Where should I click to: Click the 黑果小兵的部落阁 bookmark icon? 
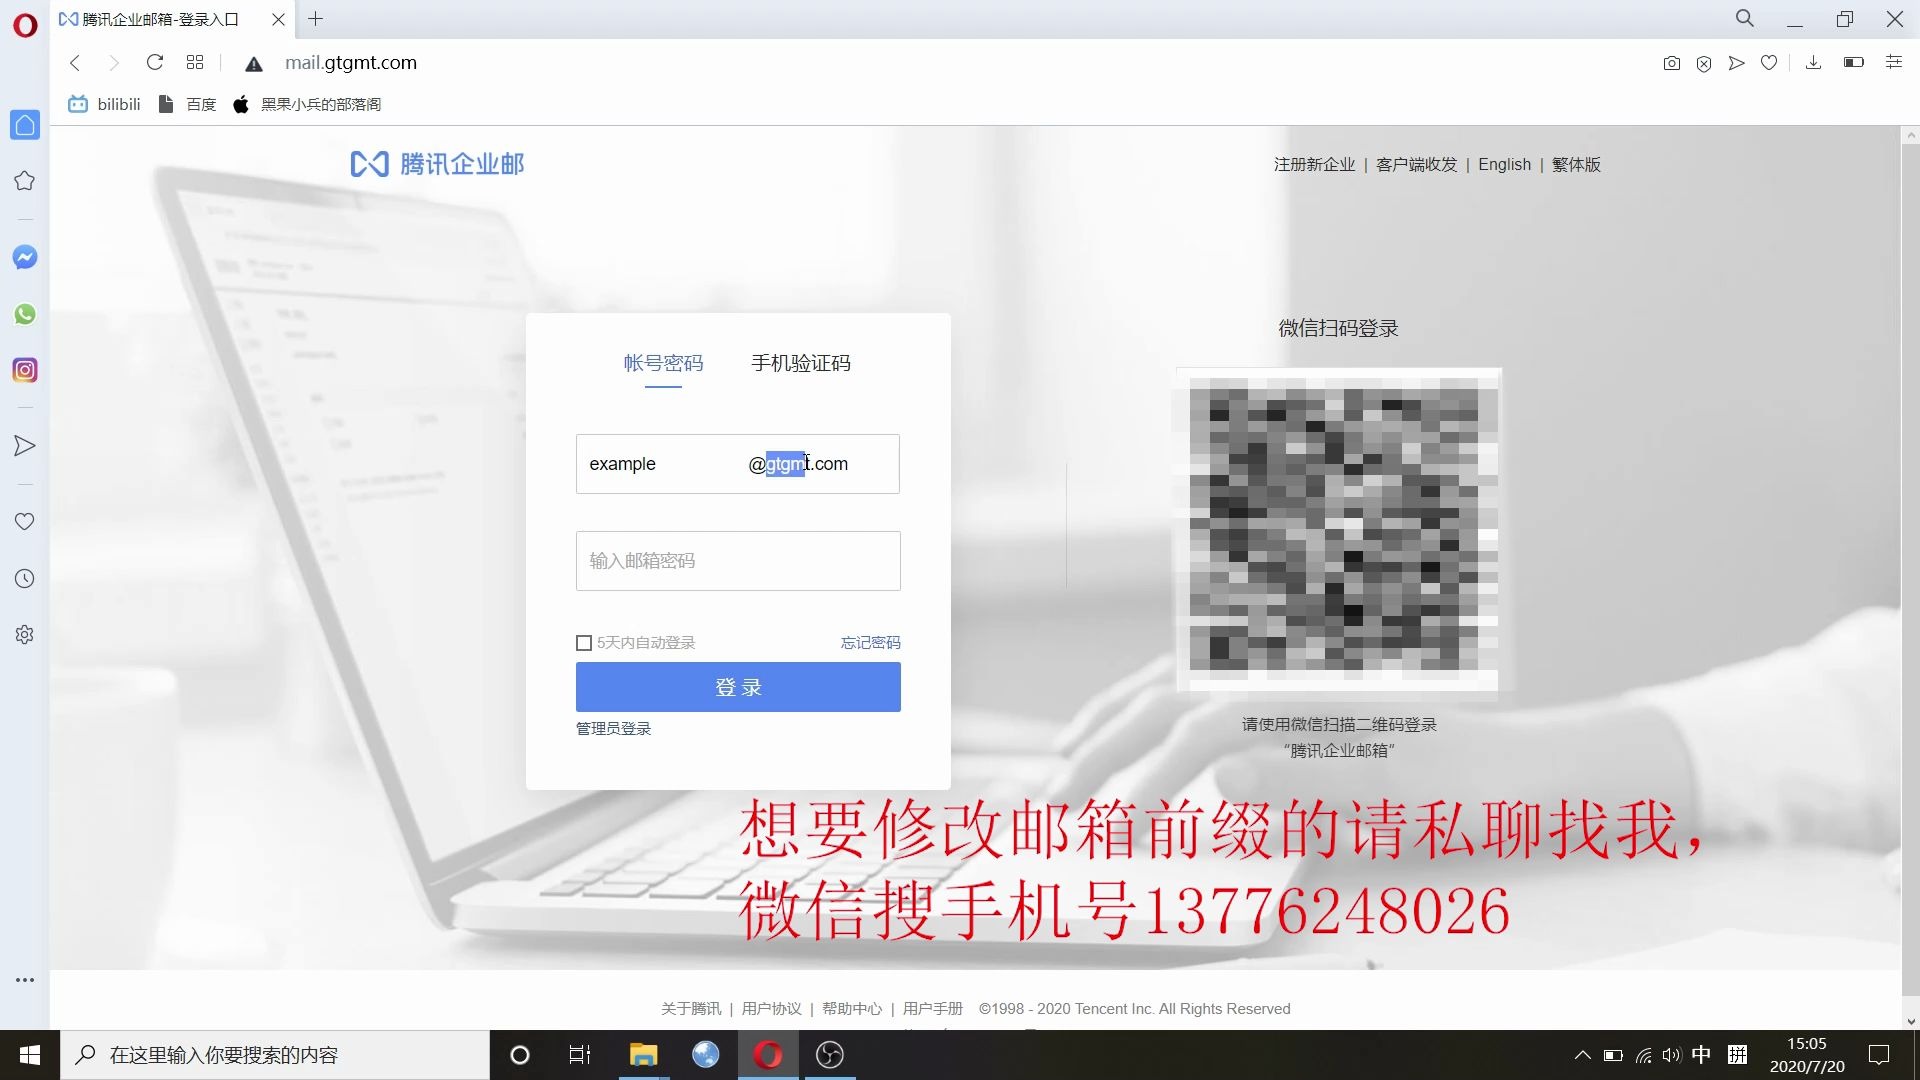point(241,104)
